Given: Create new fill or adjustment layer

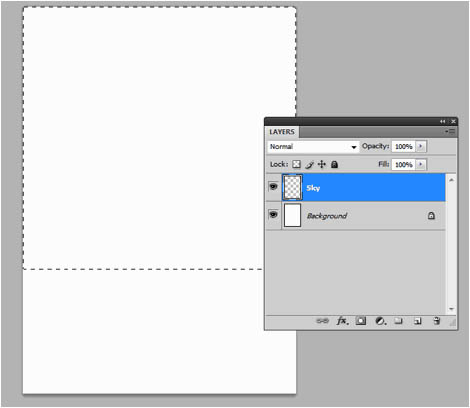Looking at the screenshot, I should pos(380,321).
